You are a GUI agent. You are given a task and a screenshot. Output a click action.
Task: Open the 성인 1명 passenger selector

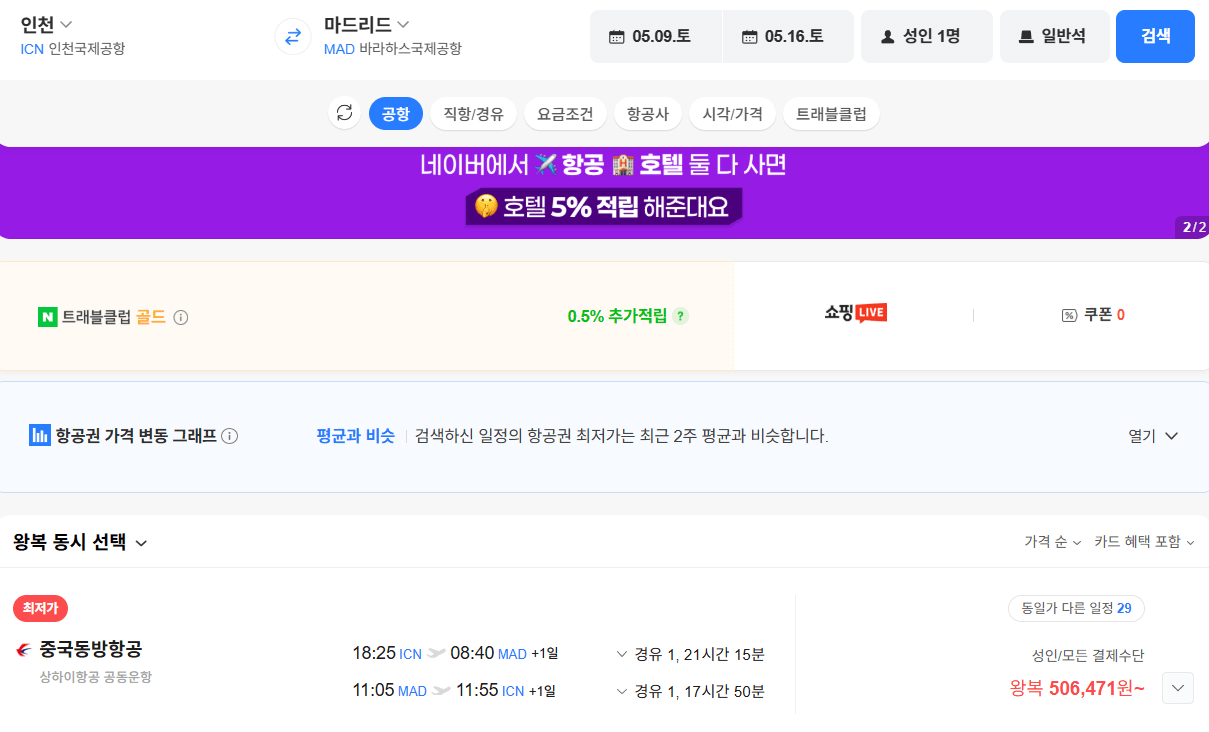[x=926, y=35]
